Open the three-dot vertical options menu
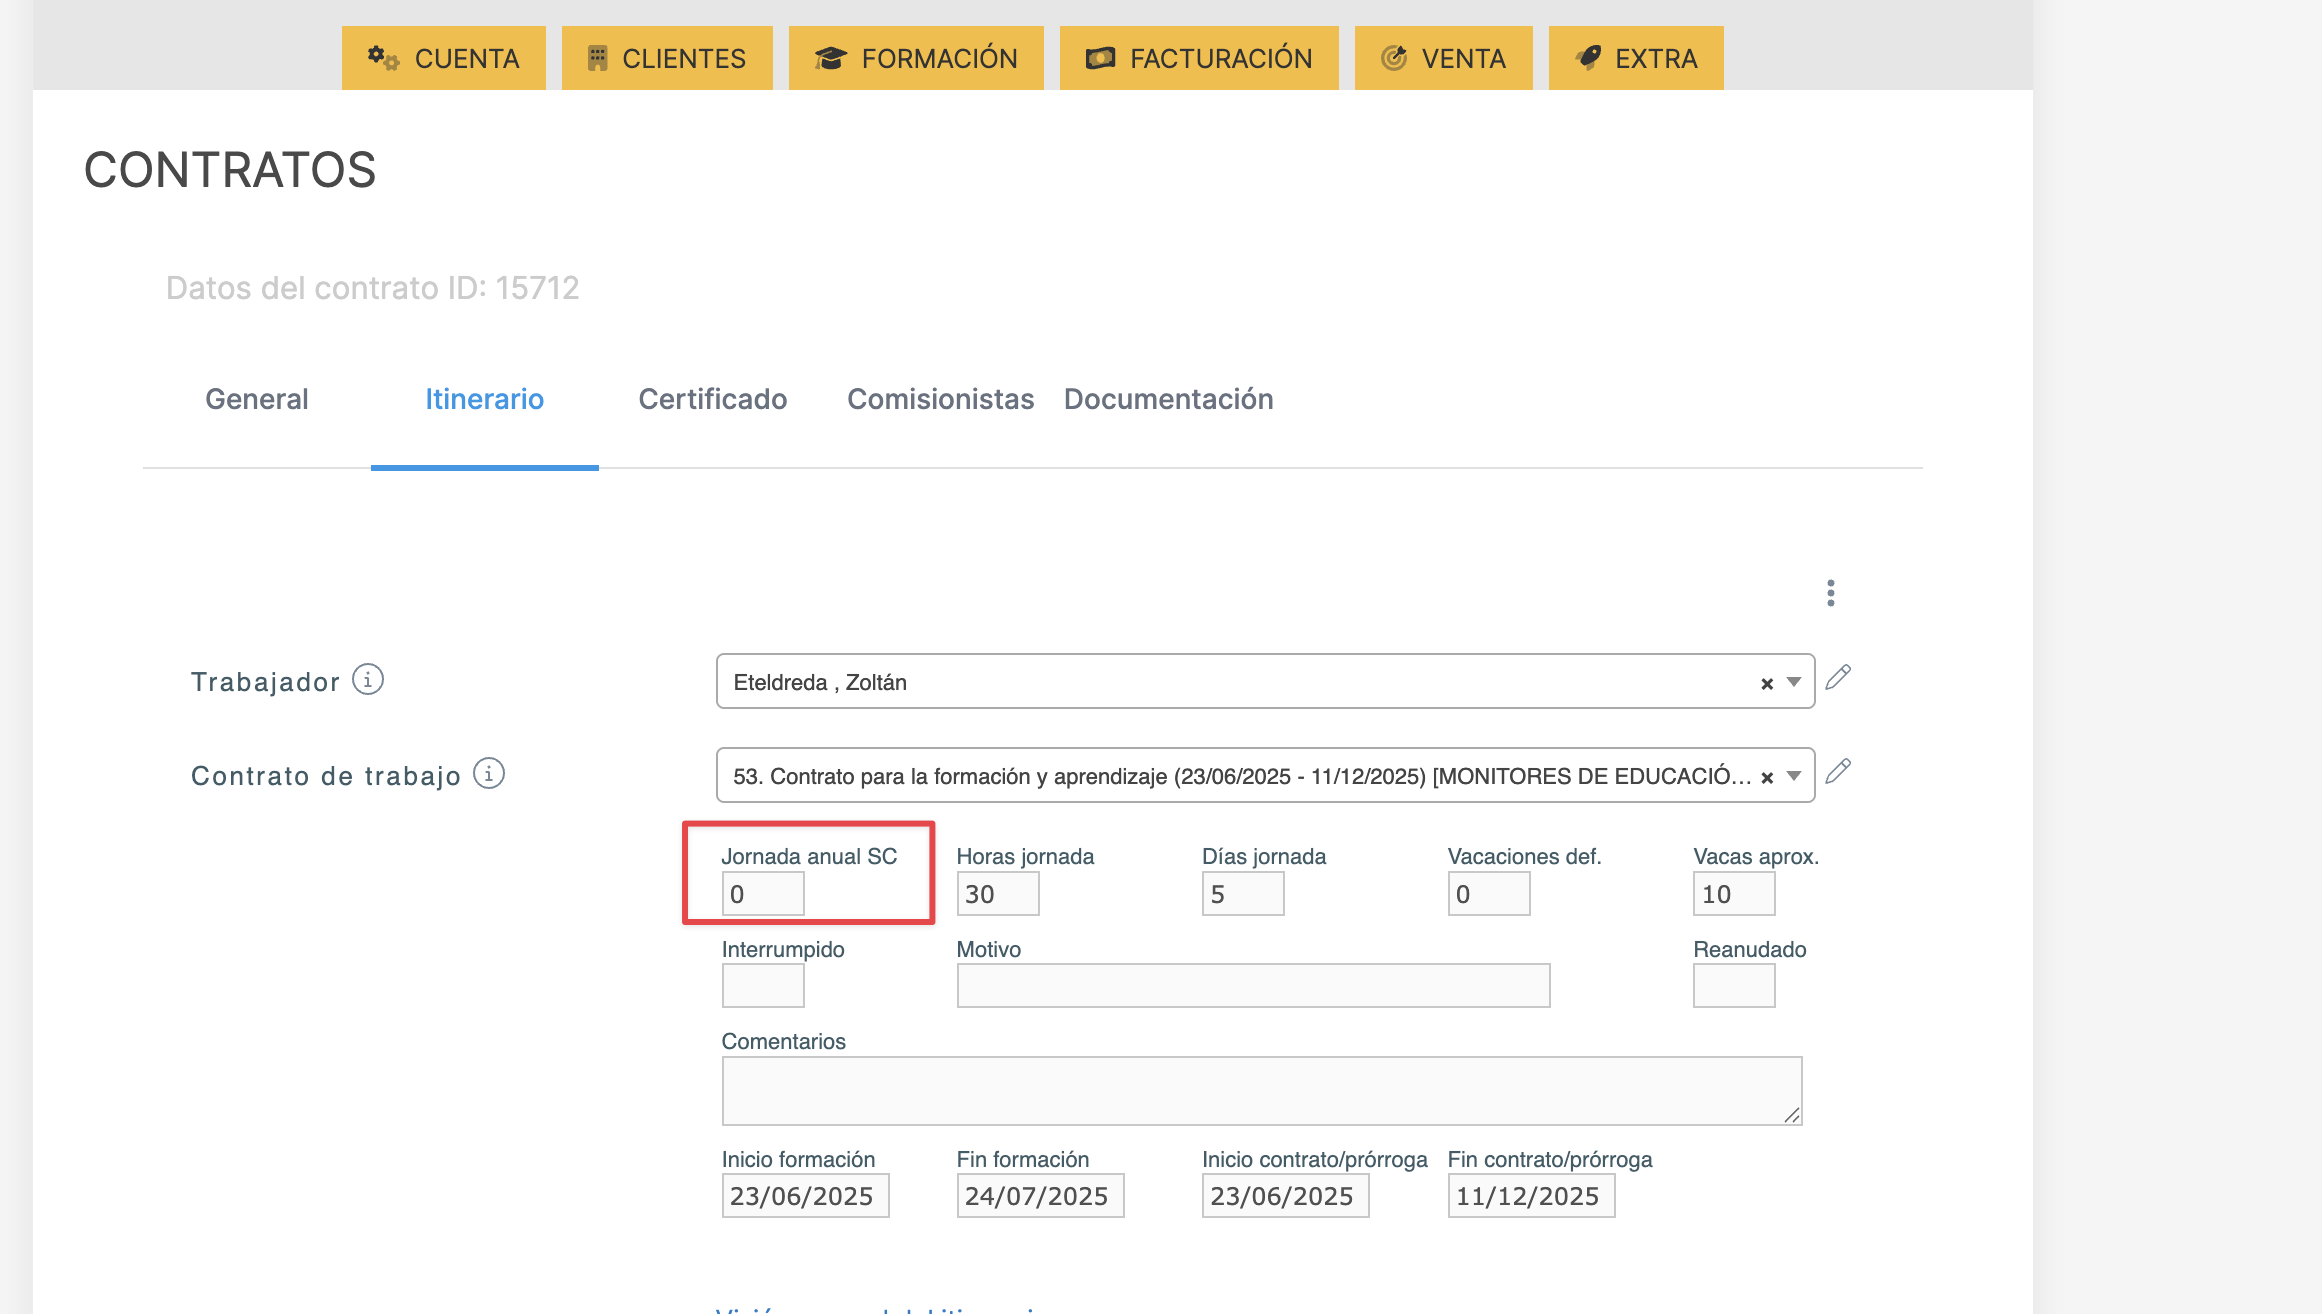The width and height of the screenshot is (2322, 1314). [x=1830, y=593]
